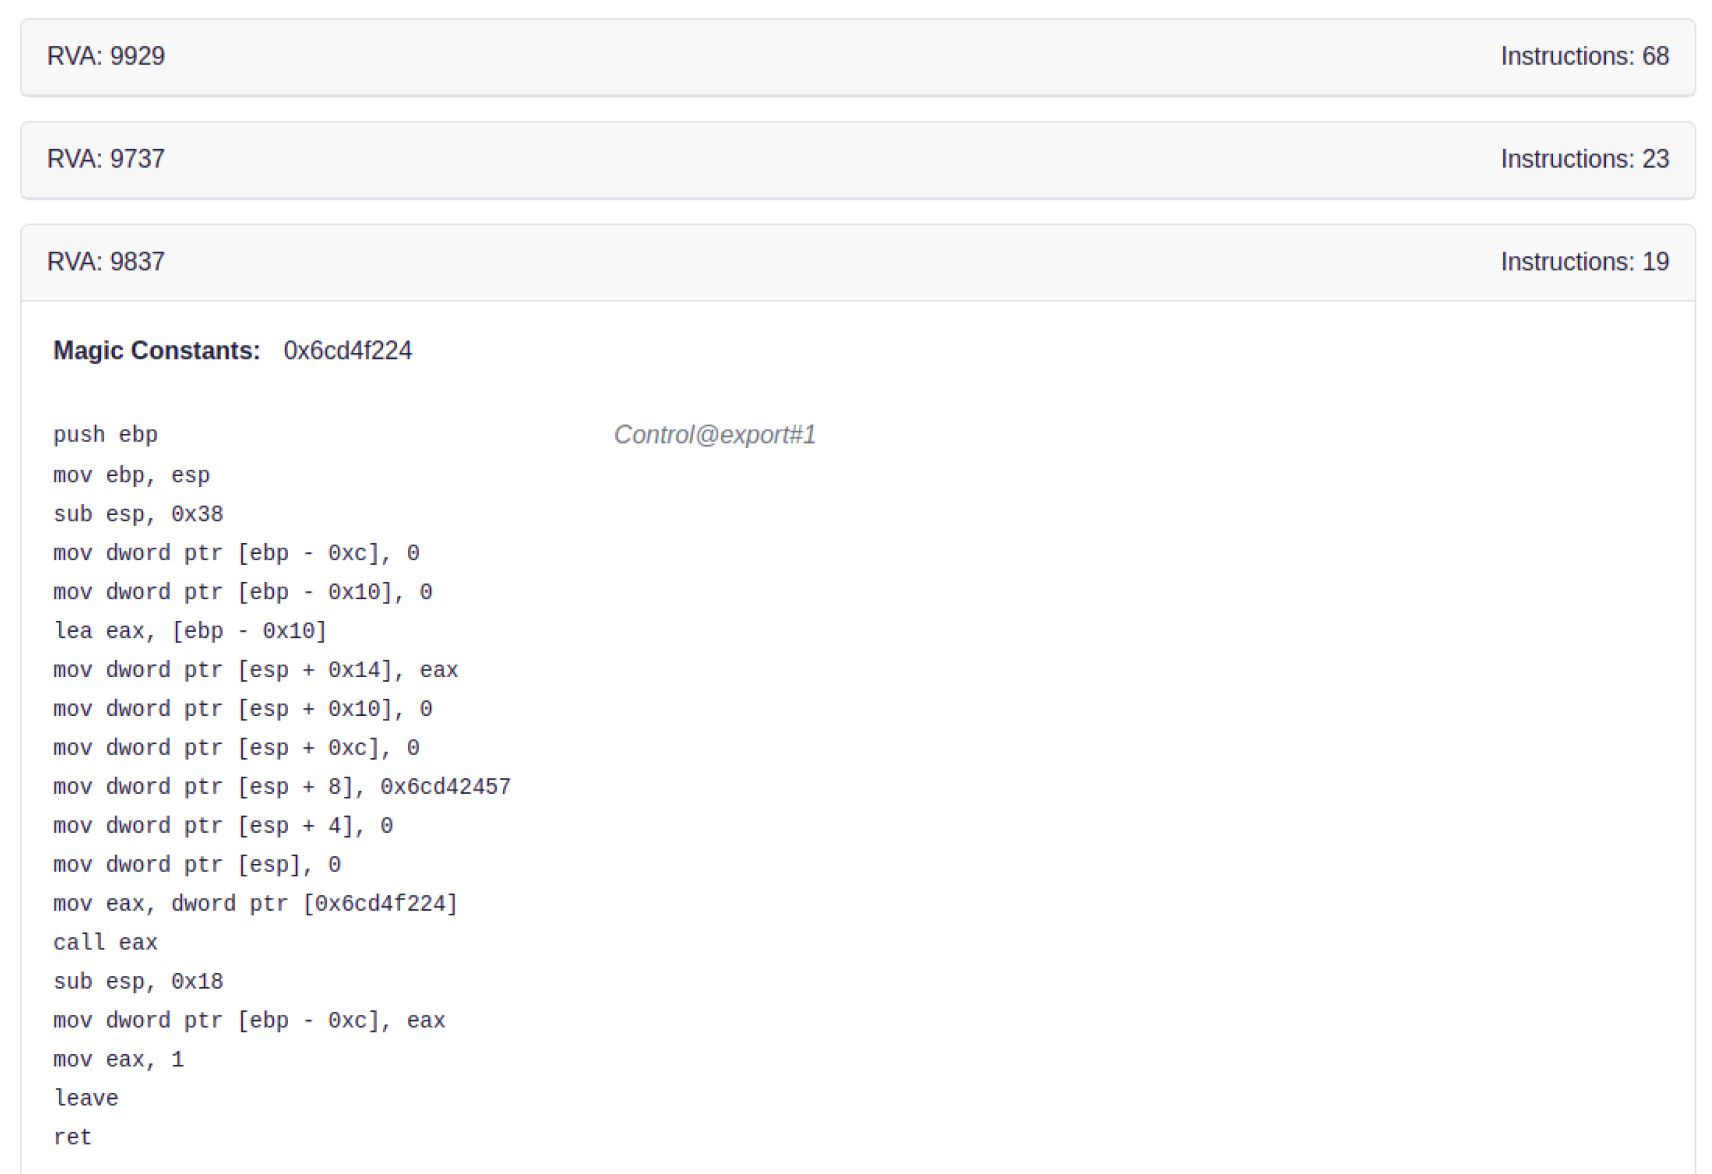Click the call eax instruction
Viewport: 1712px width, 1174px height.
(x=105, y=943)
